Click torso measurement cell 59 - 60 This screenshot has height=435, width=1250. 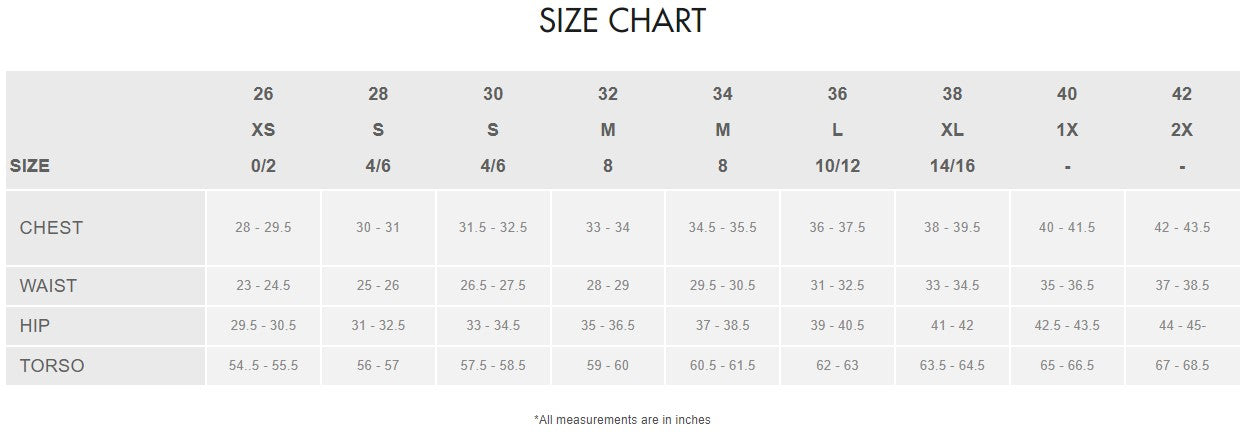click(x=608, y=366)
